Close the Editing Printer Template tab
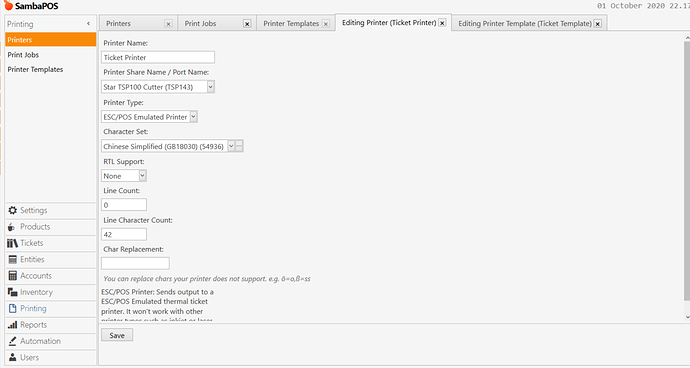The height and width of the screenshot is (368, 690). coord(598,24)
